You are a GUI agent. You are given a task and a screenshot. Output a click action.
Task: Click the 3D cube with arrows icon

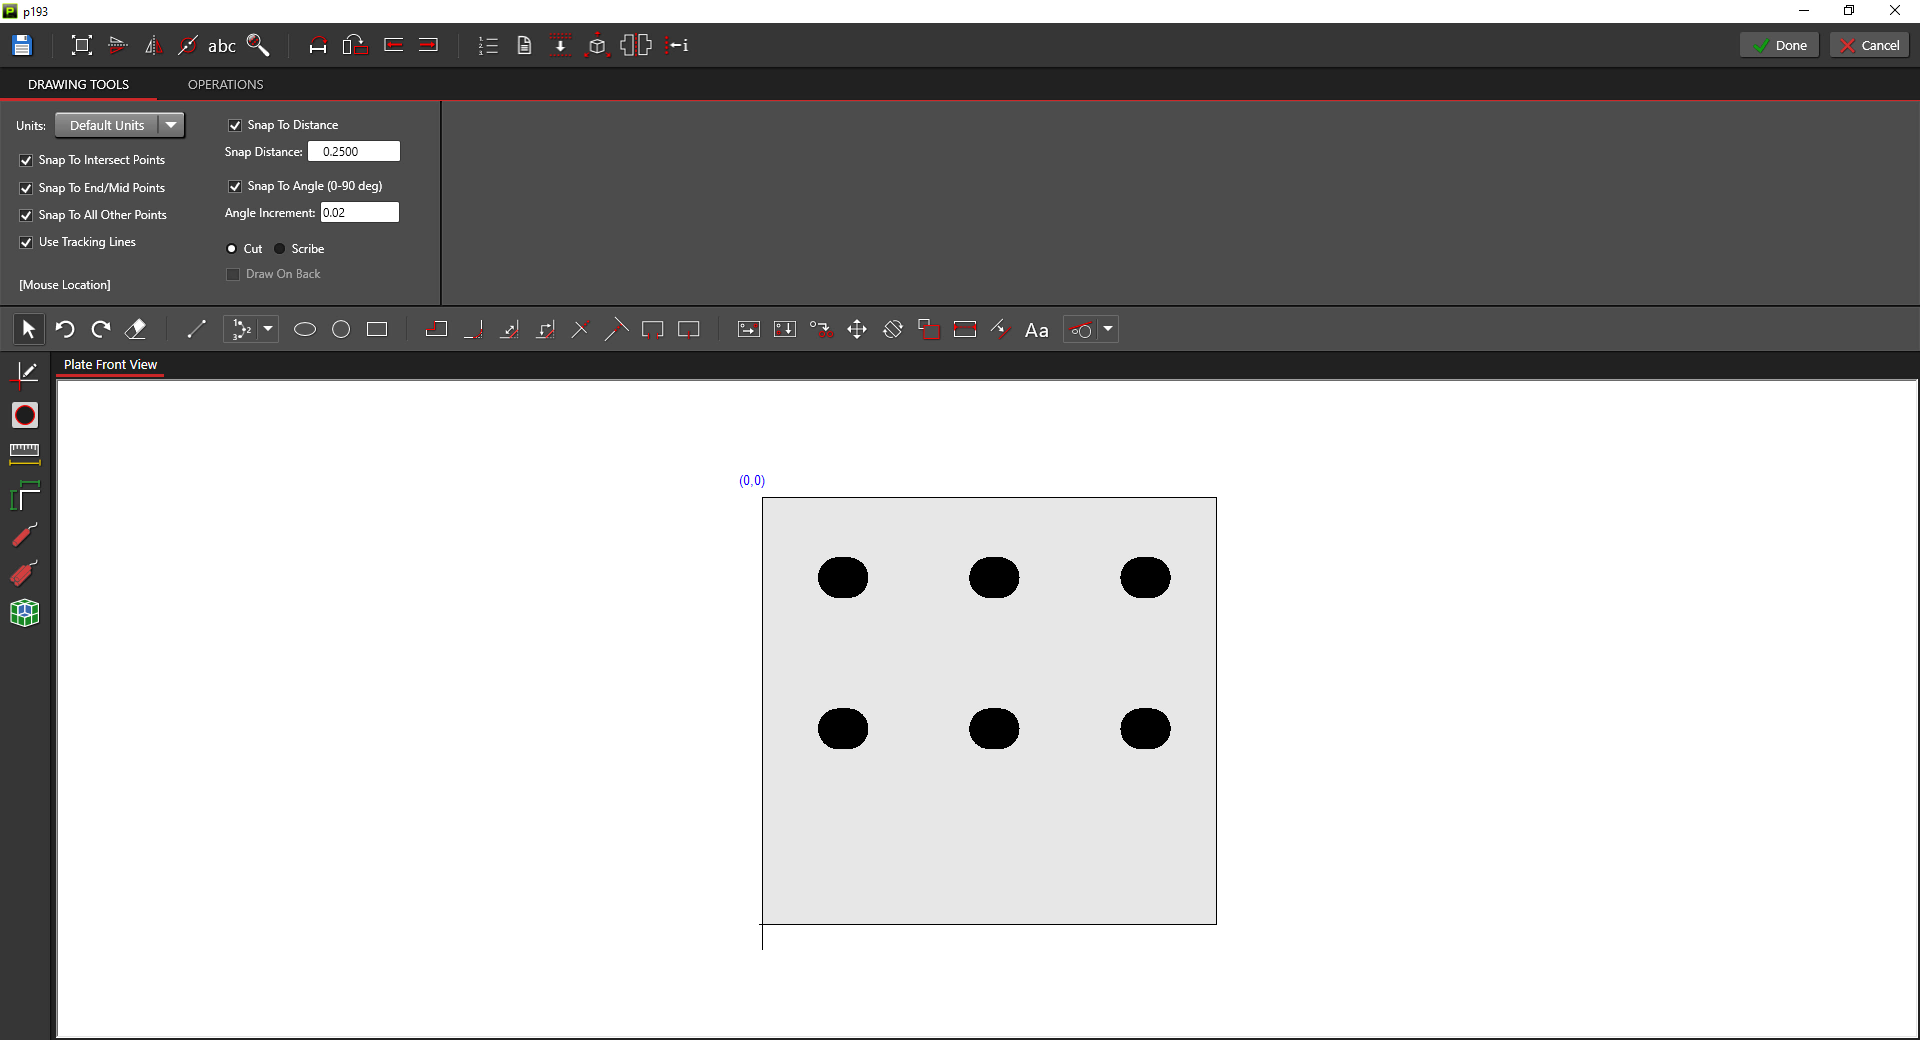[x=597, y=45]
